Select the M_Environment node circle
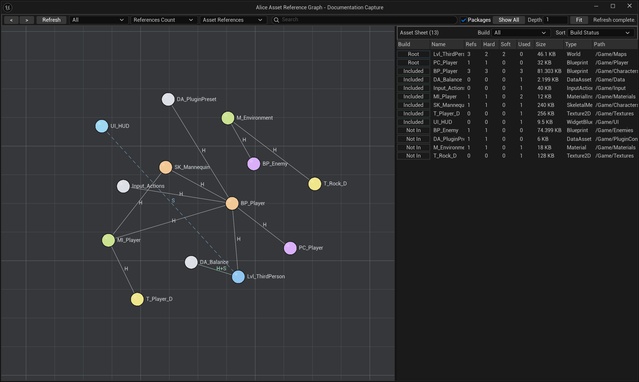 click(x=228, y=118)
